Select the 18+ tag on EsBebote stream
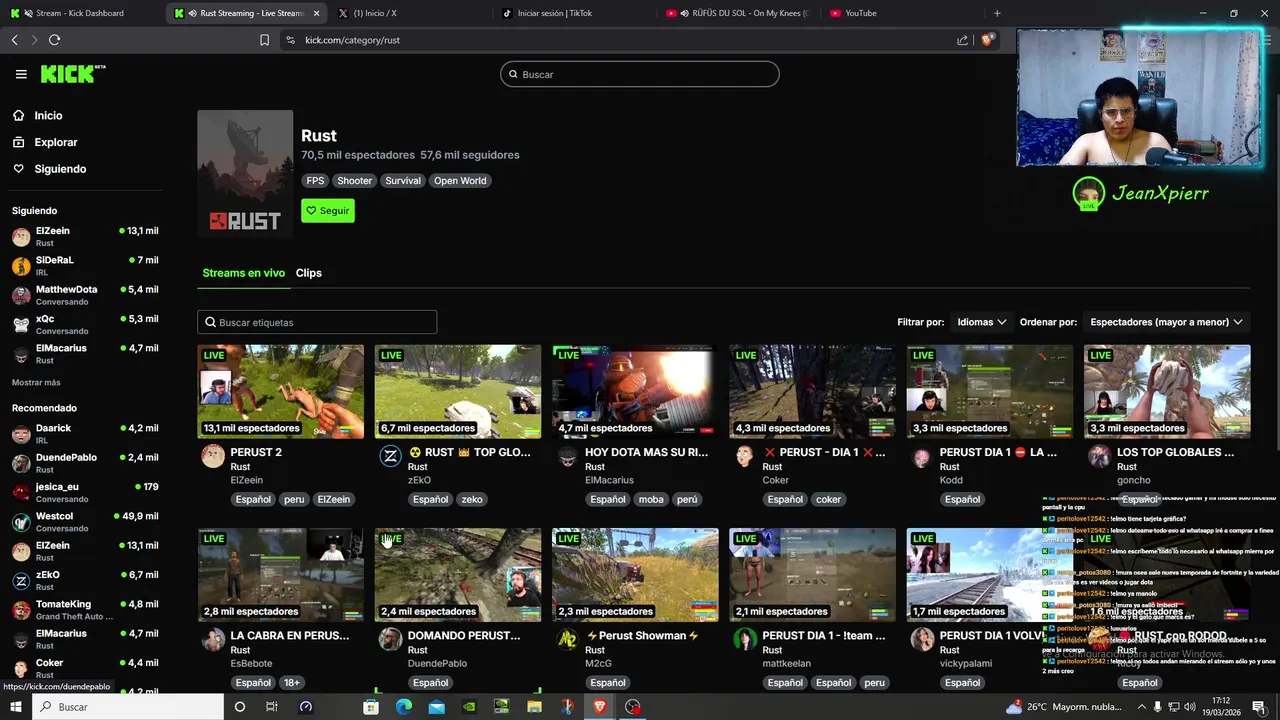The width and height of the screenshot is (1280, 720). tap(291, 683)
